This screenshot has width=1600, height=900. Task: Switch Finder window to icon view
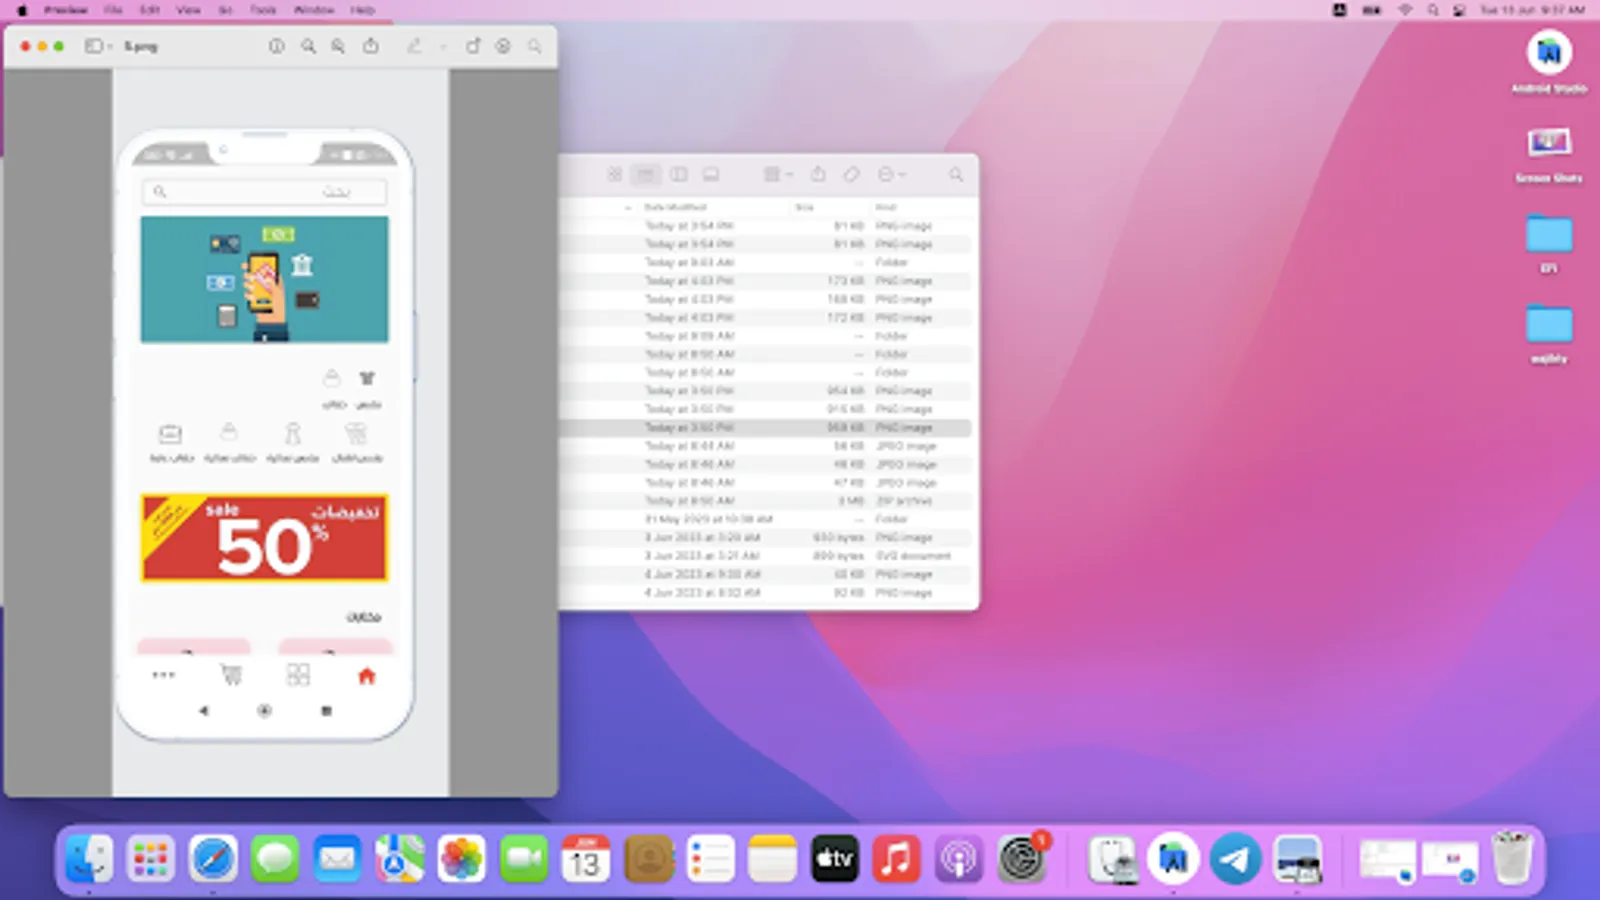tap(615, 174)
